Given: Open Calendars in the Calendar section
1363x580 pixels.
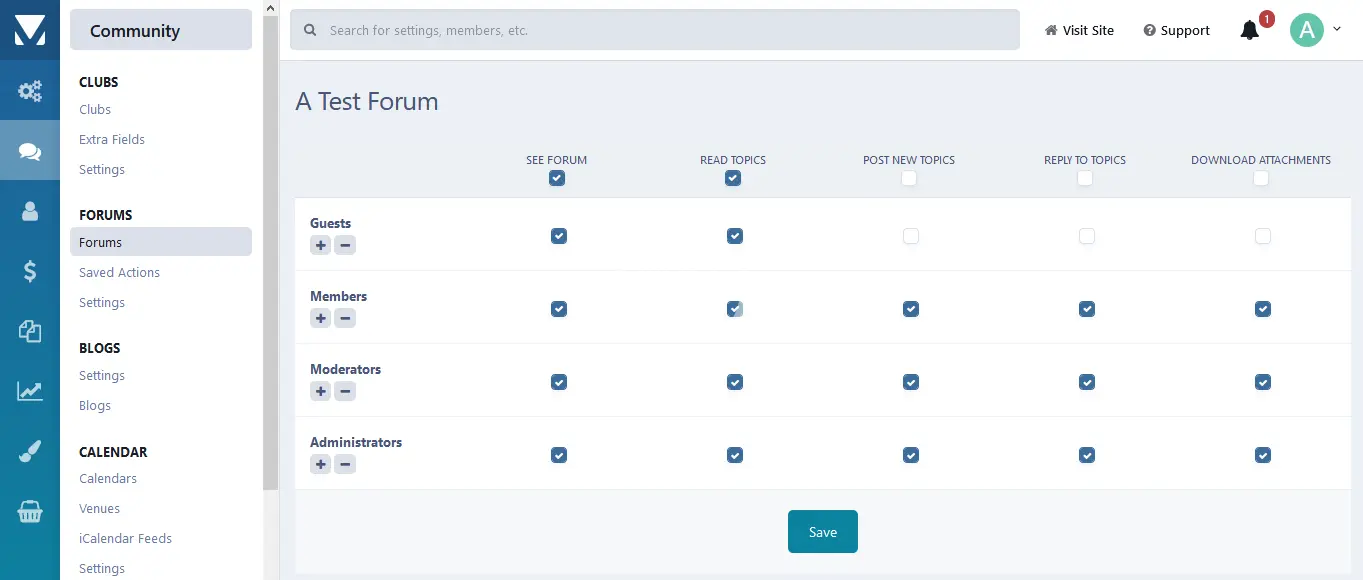Looking at the screenshot, I should [108, 478].
